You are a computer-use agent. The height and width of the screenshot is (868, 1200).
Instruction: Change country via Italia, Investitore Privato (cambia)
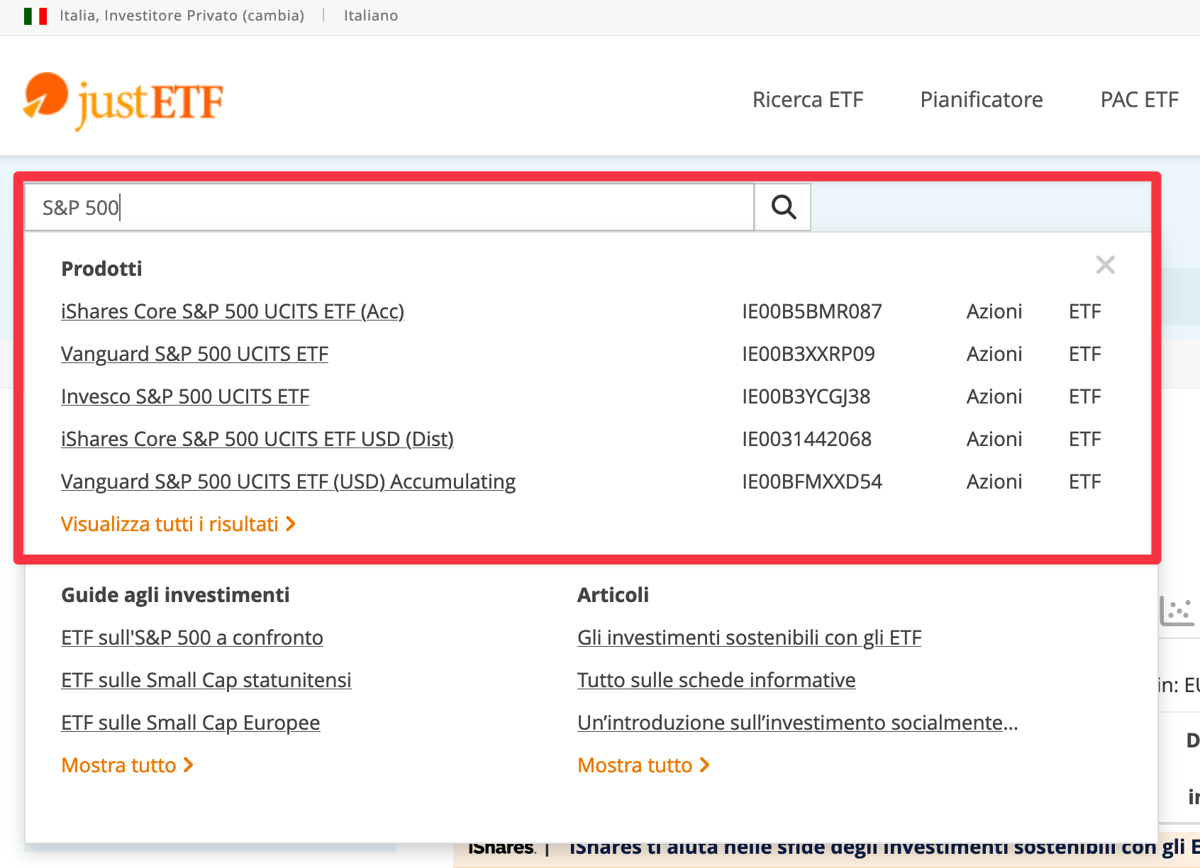coord(181,16)
